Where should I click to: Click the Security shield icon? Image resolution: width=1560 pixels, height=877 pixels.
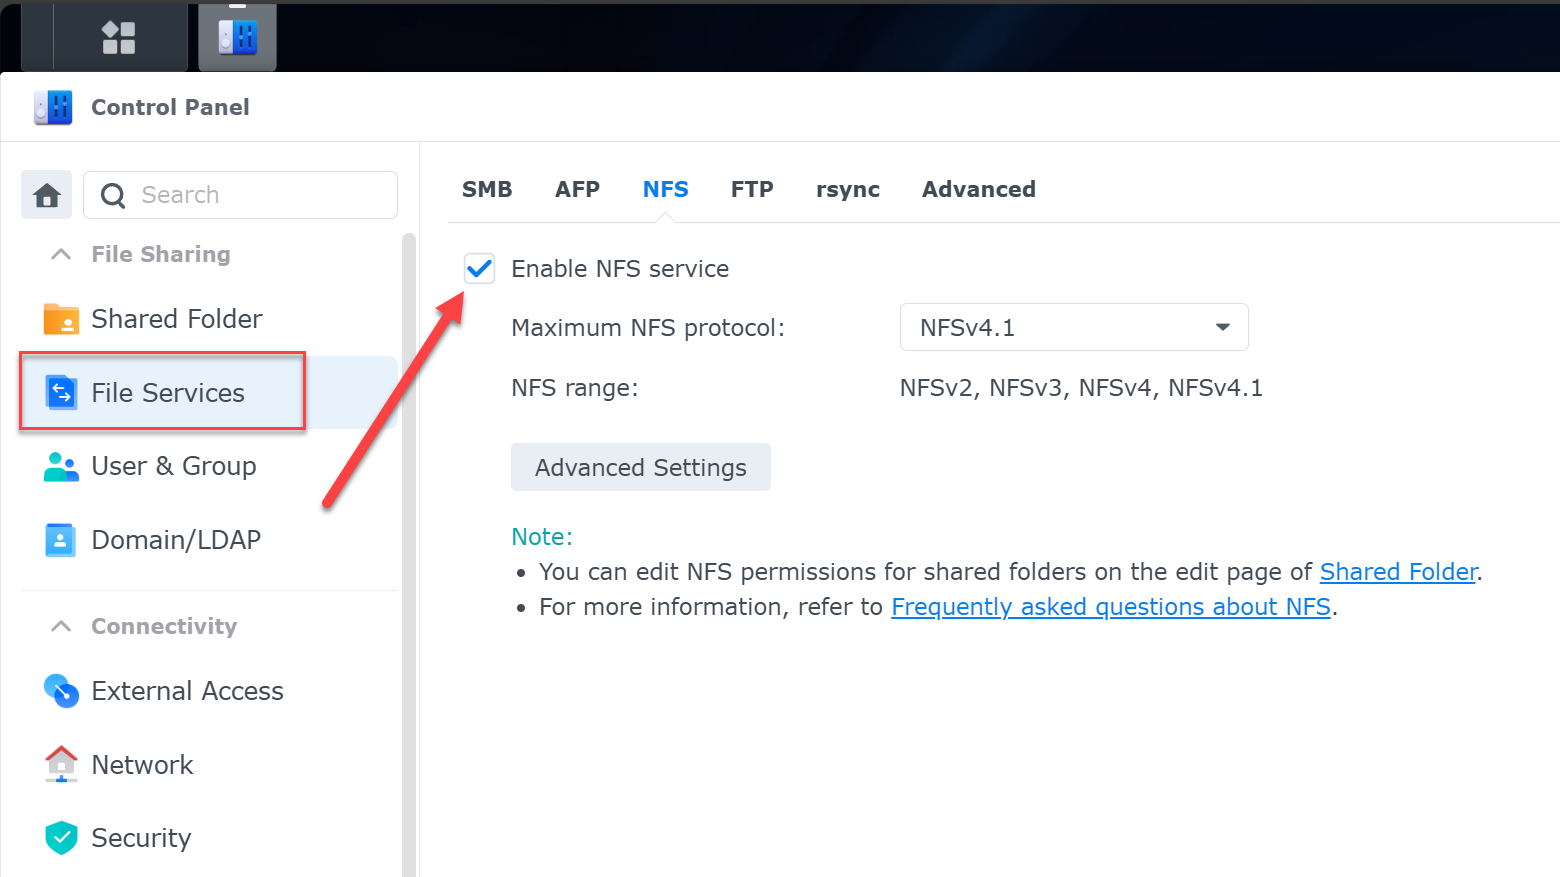61,838
